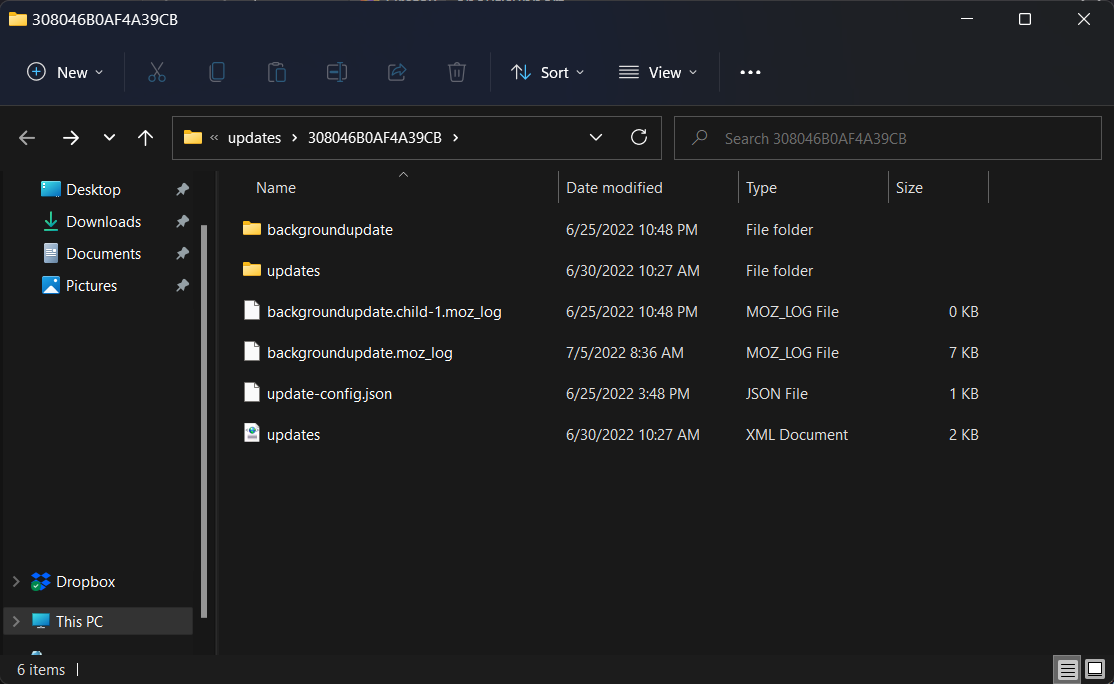This screenshot has width=1114, height=684.
Task: Expand the Dropbox tree node
Action: pos(15,582)
